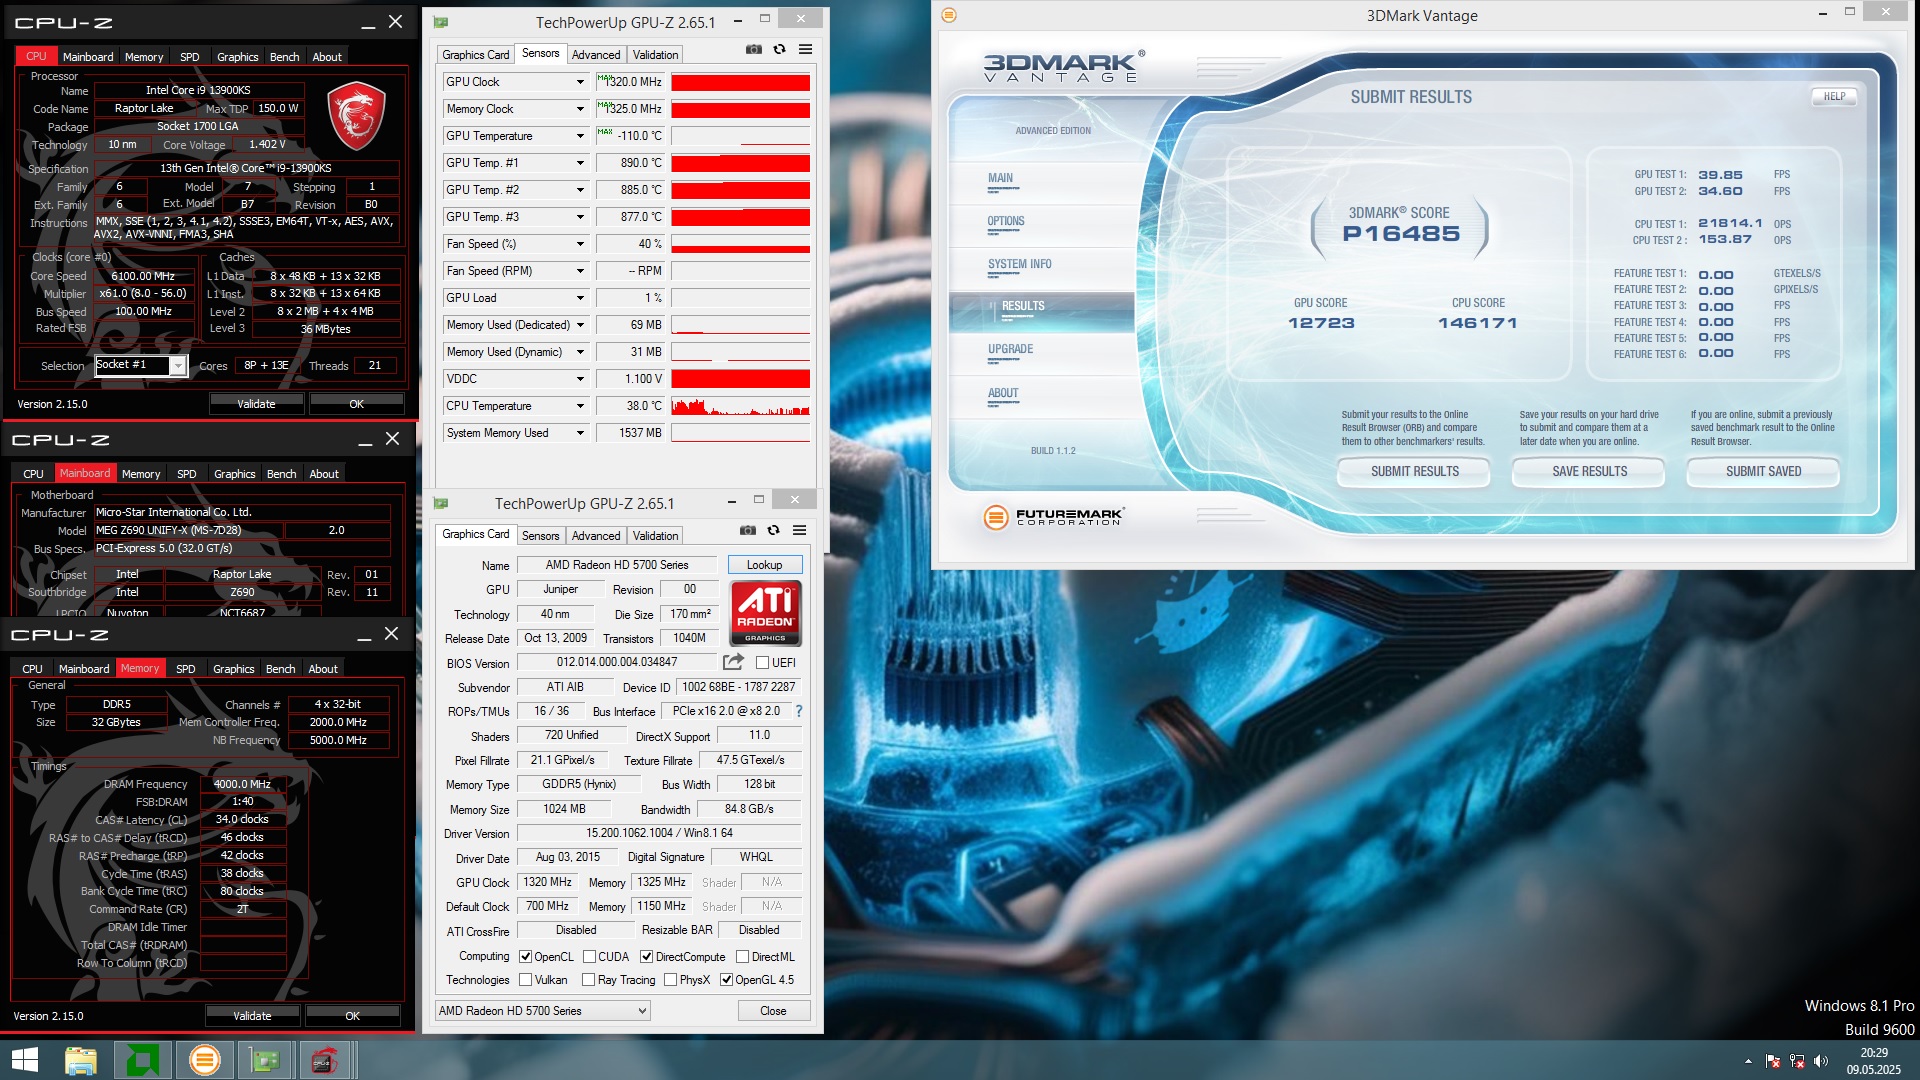
Task: Open hamburger menu in GPU-Z Graphics Card window
Action: pos(799,530)
